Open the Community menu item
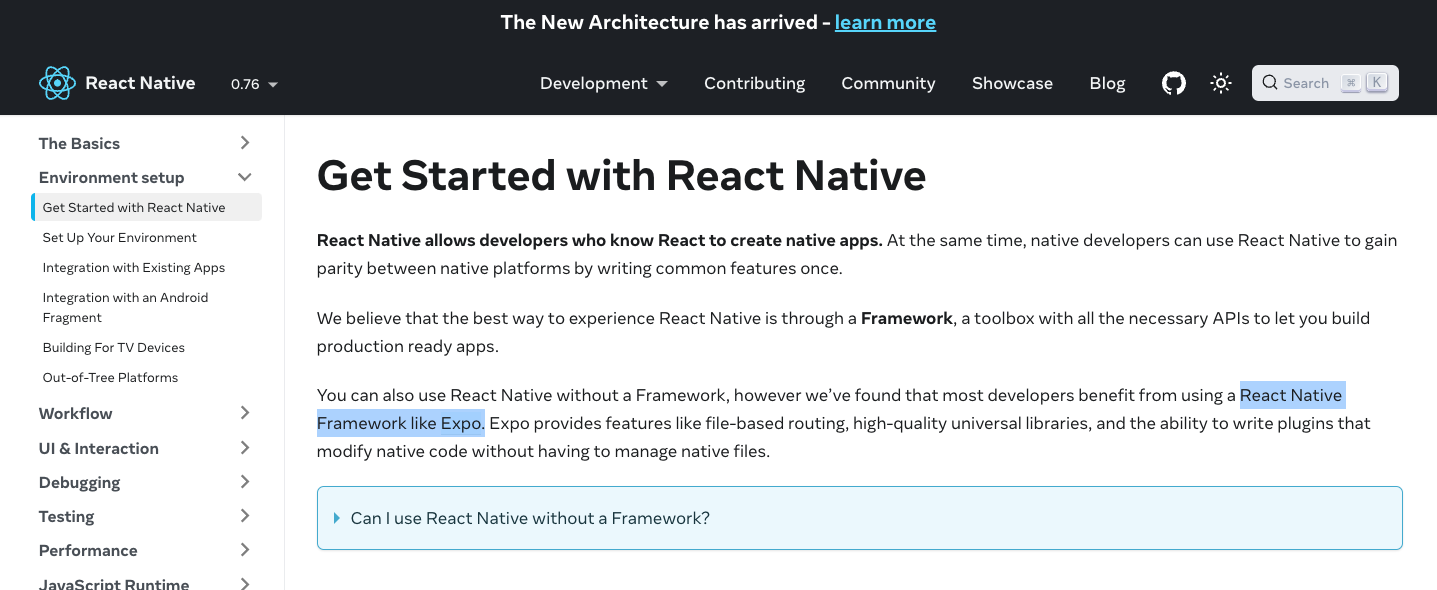1437x590 pixels. [888, 83]
